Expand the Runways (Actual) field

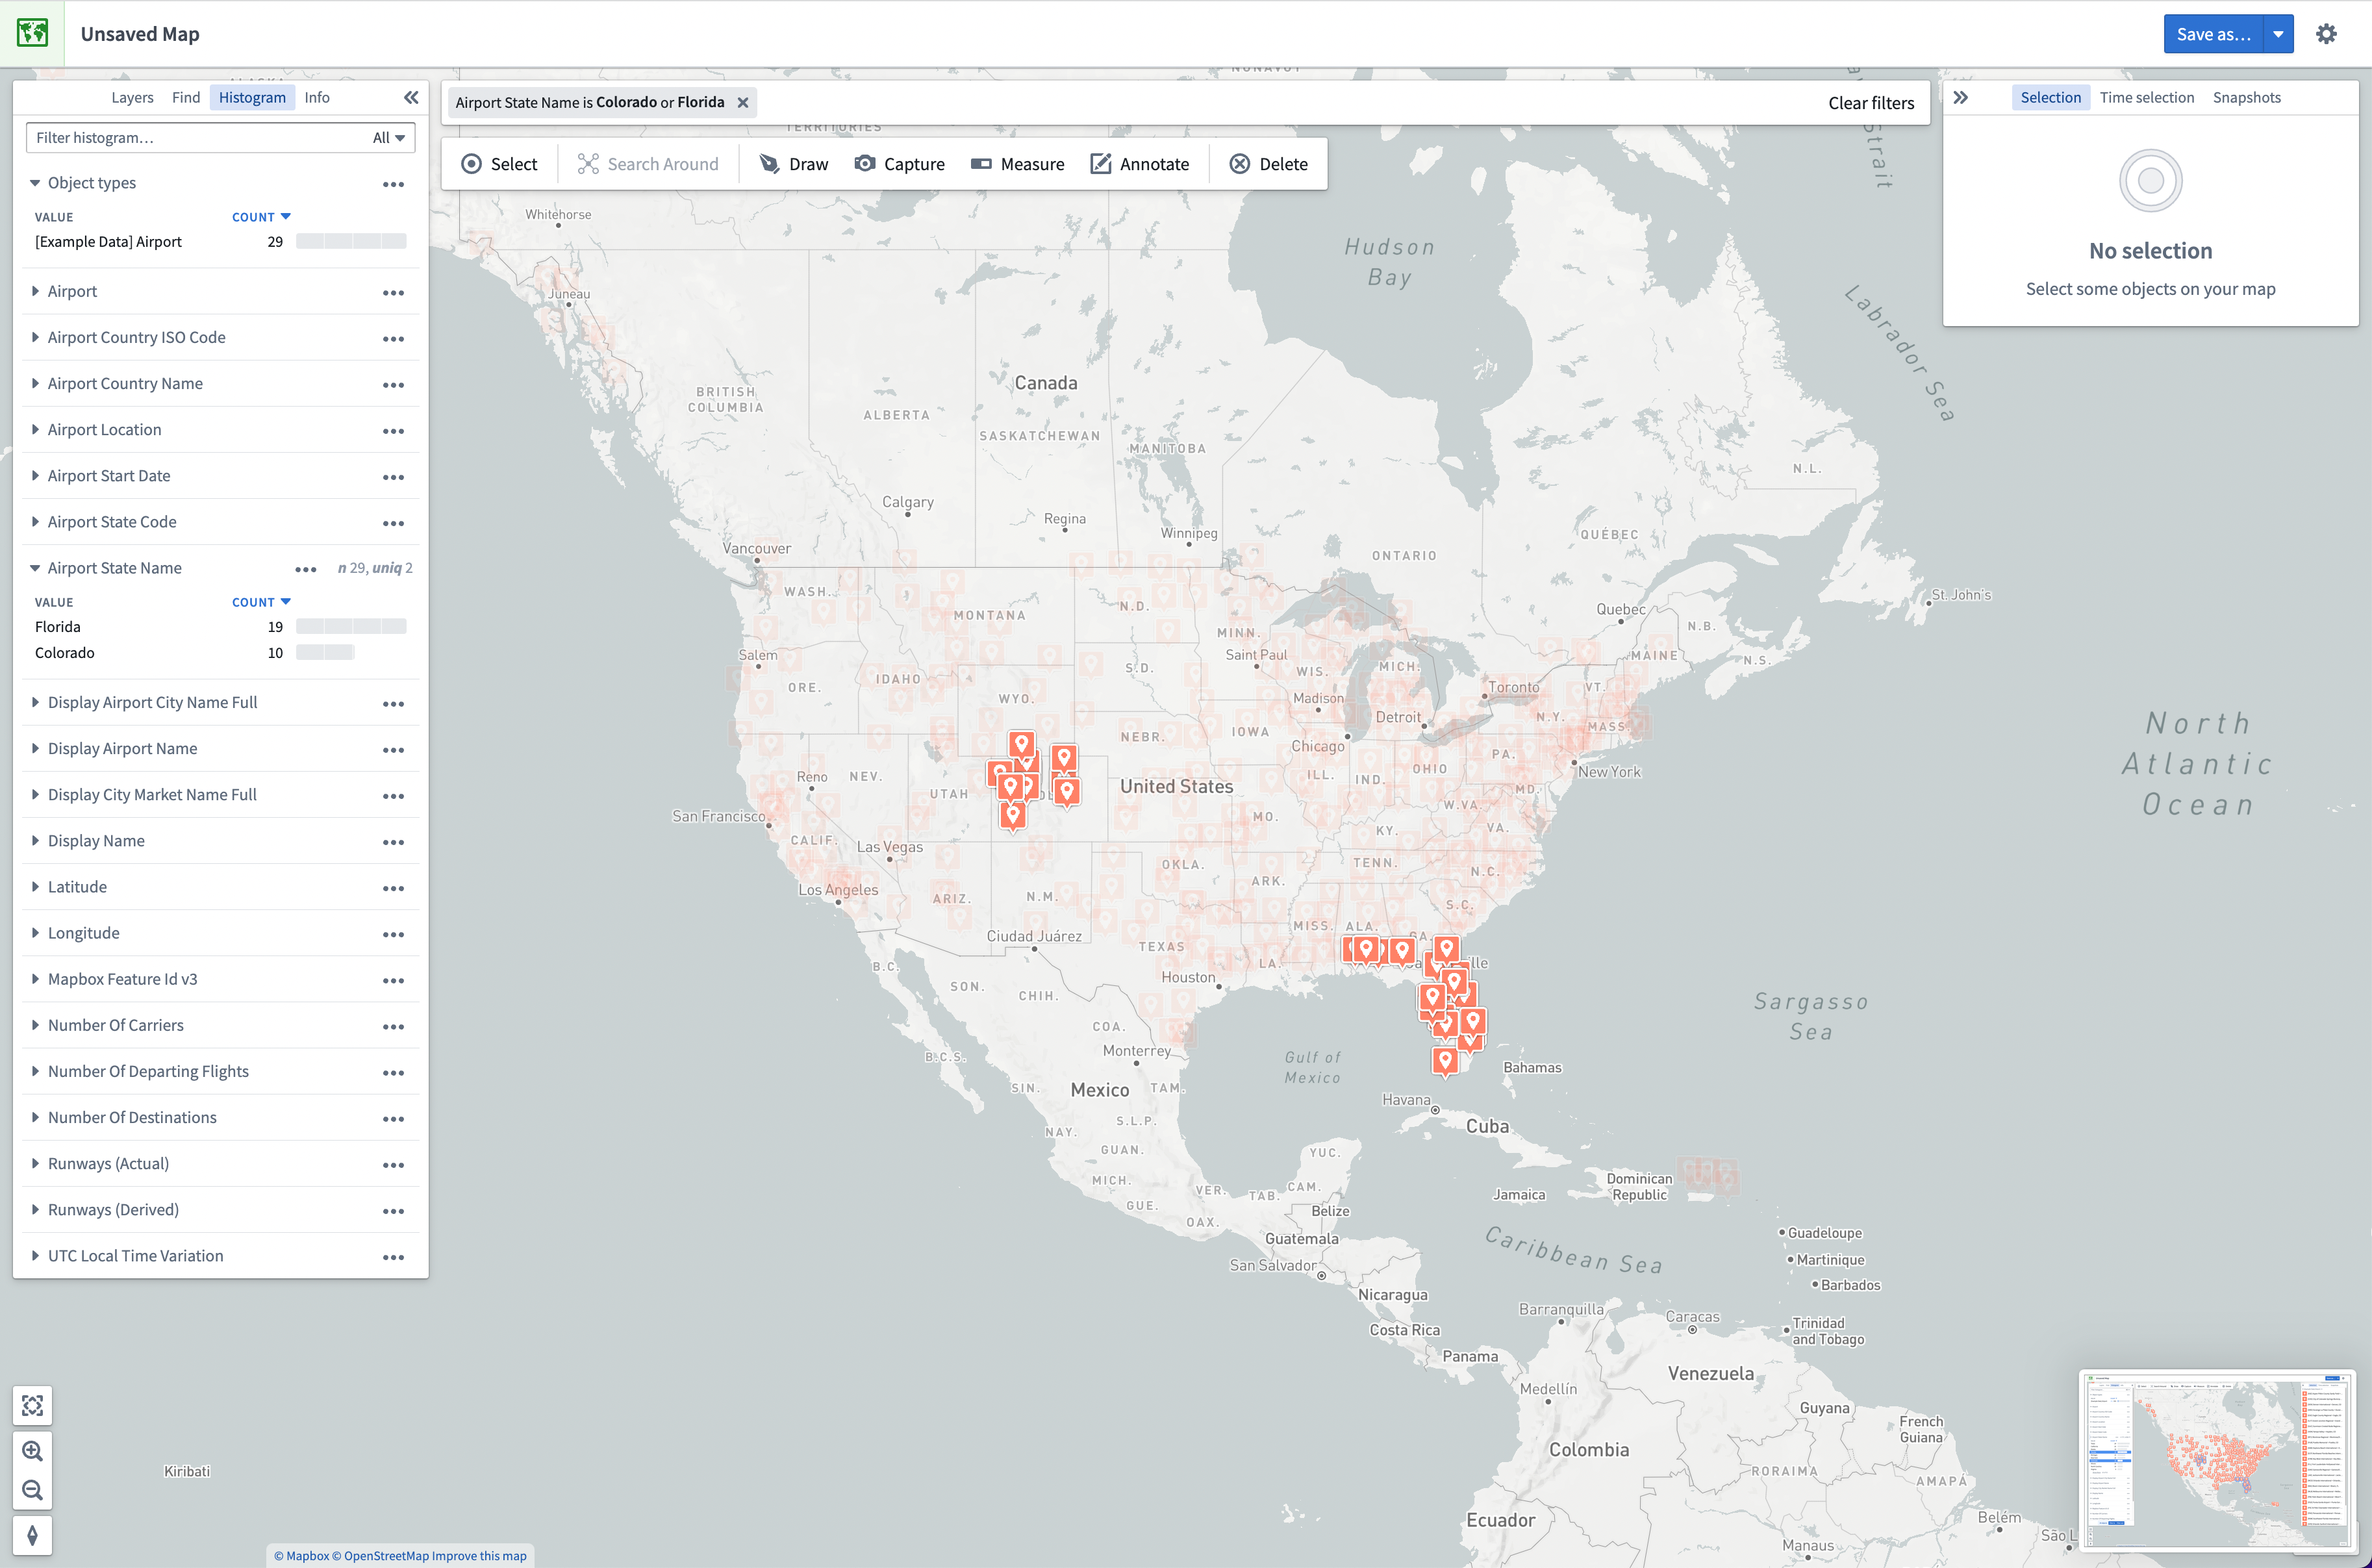(x=35, y=1162)
